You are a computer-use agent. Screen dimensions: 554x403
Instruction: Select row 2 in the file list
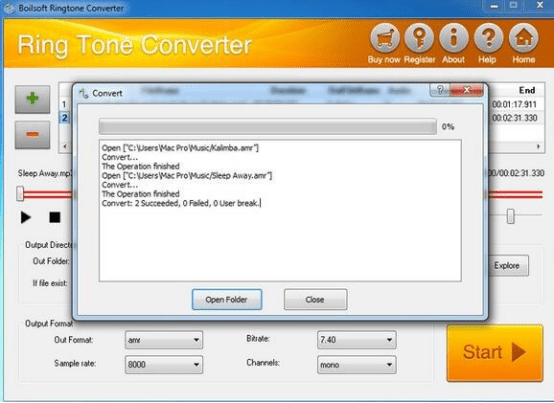[65, 118]
